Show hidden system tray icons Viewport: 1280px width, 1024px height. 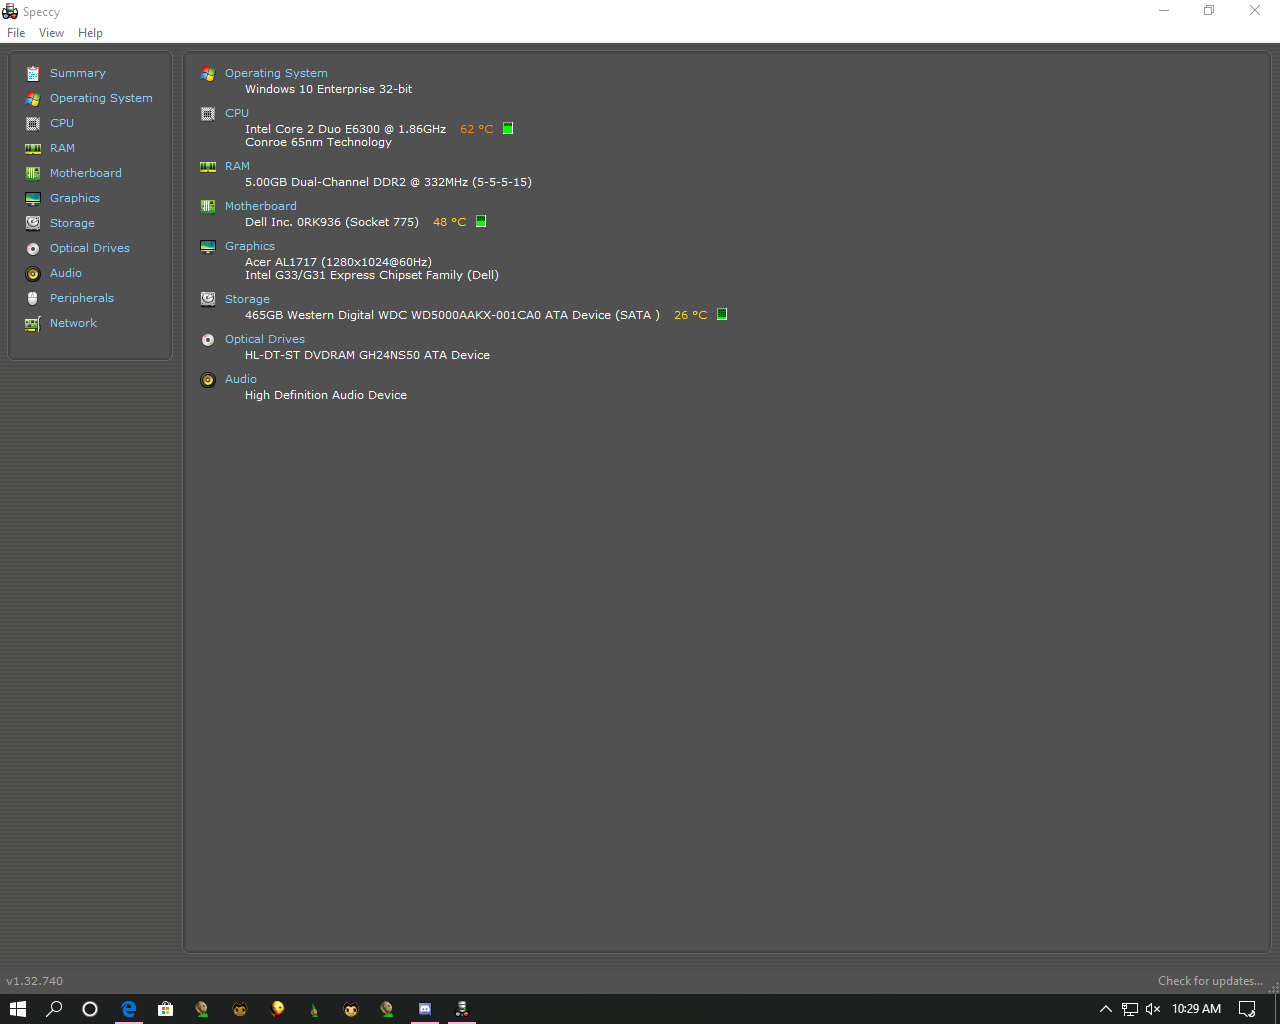[x=1105, y=1009]
